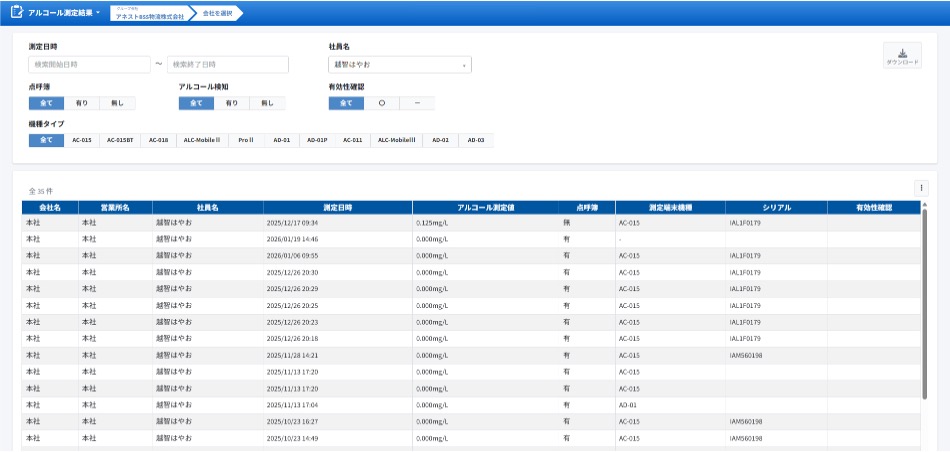Choose the ○ option under 有効性確認
Screen dimensions: 950x452
point(382,103)
